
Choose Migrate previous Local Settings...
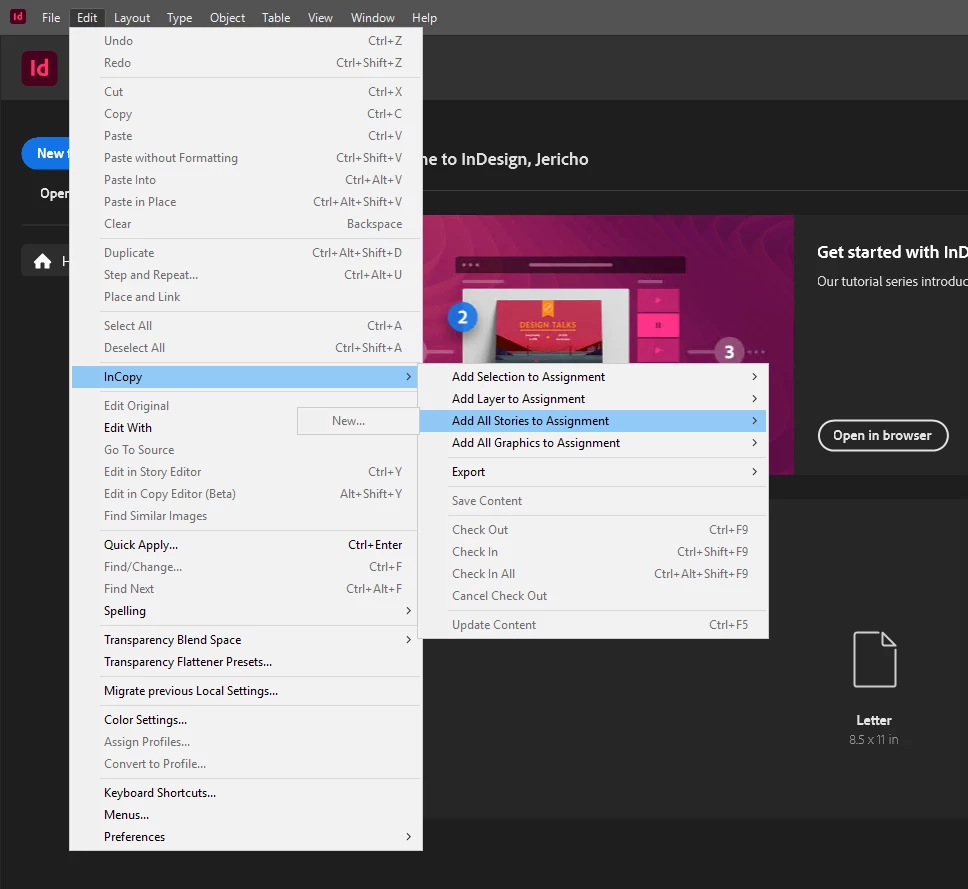pos(245,691)
